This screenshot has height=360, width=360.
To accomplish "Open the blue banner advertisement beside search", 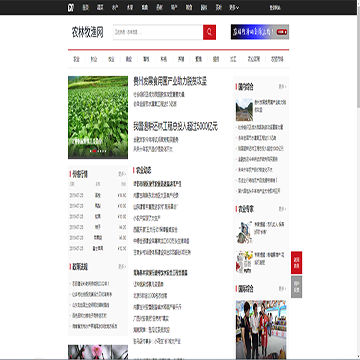I will click(260, 32).
